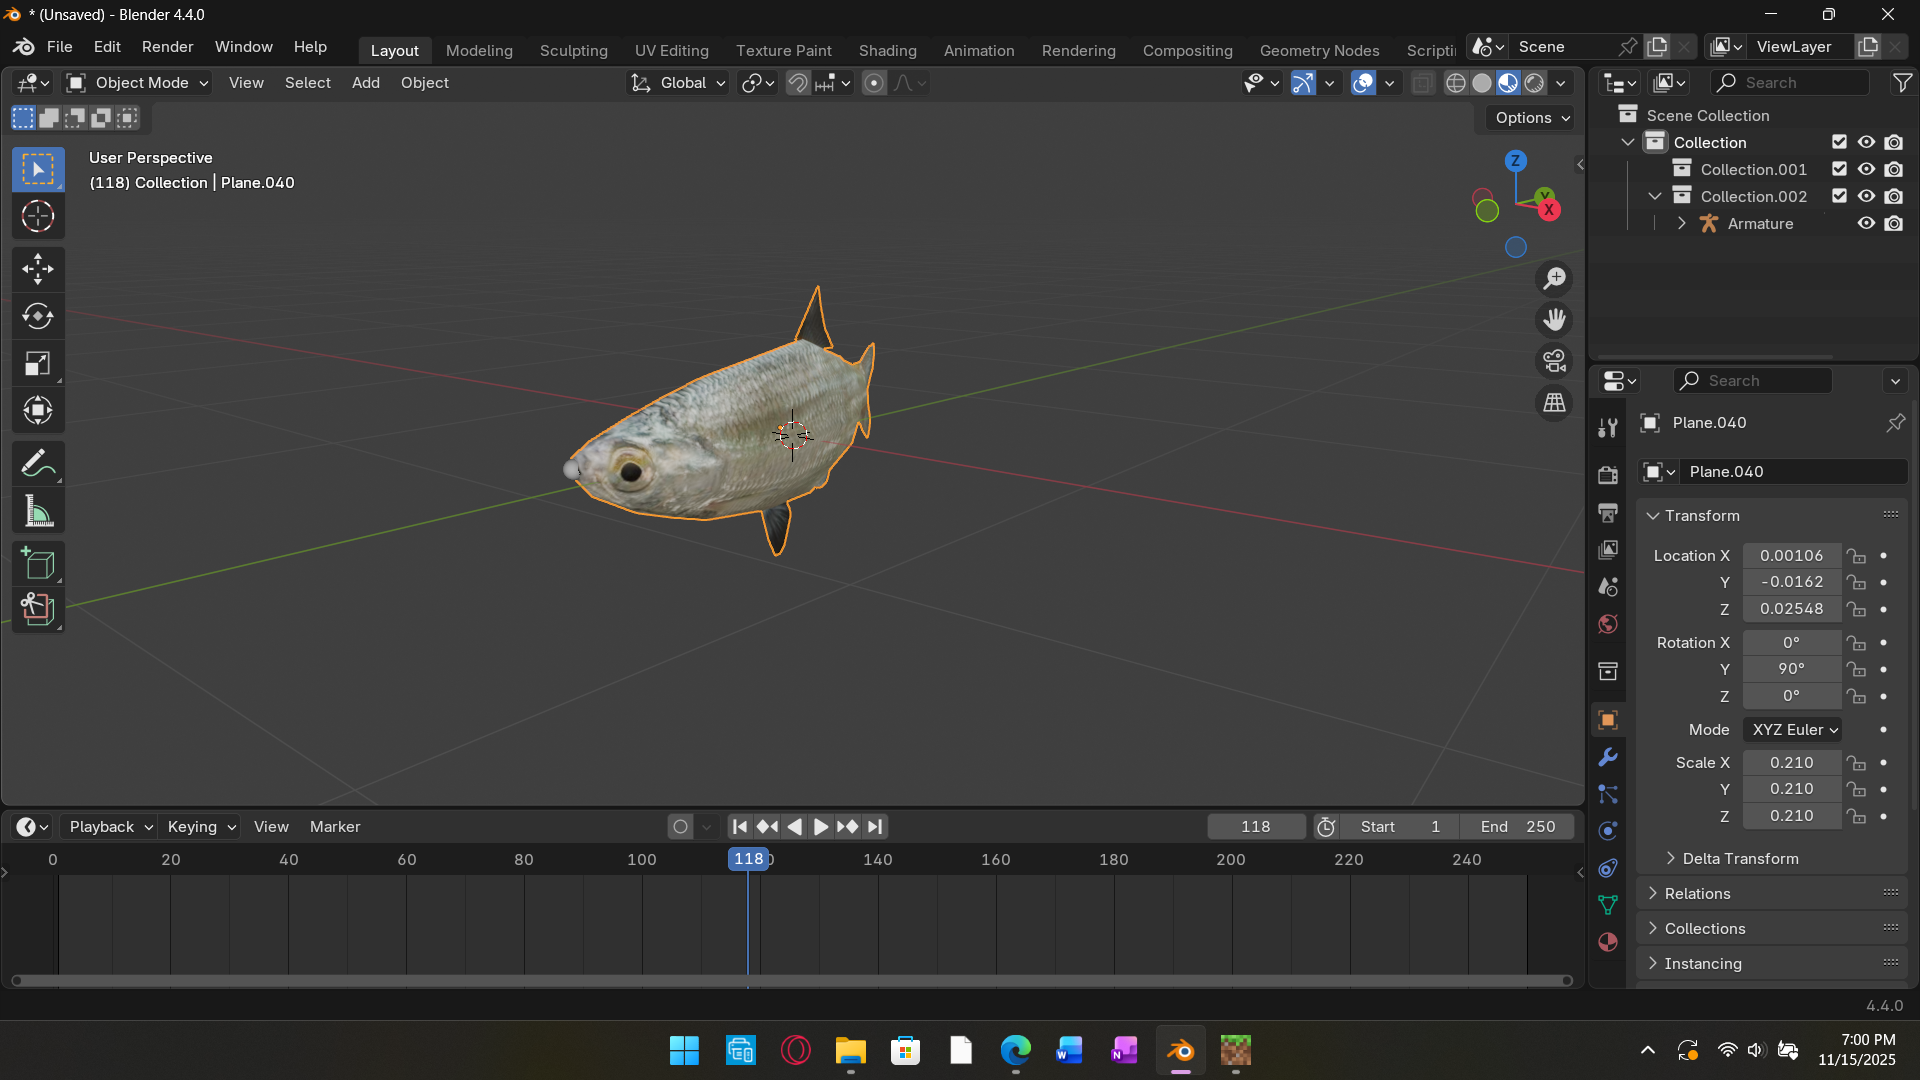Open the Object Data properties tab
Screen dimensions: 1920x1080
[1608, 905]
